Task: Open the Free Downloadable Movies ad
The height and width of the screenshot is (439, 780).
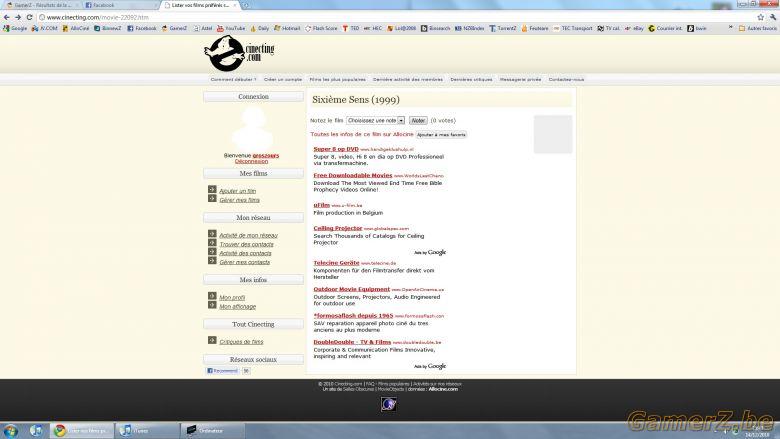Action: pos(353,176)
